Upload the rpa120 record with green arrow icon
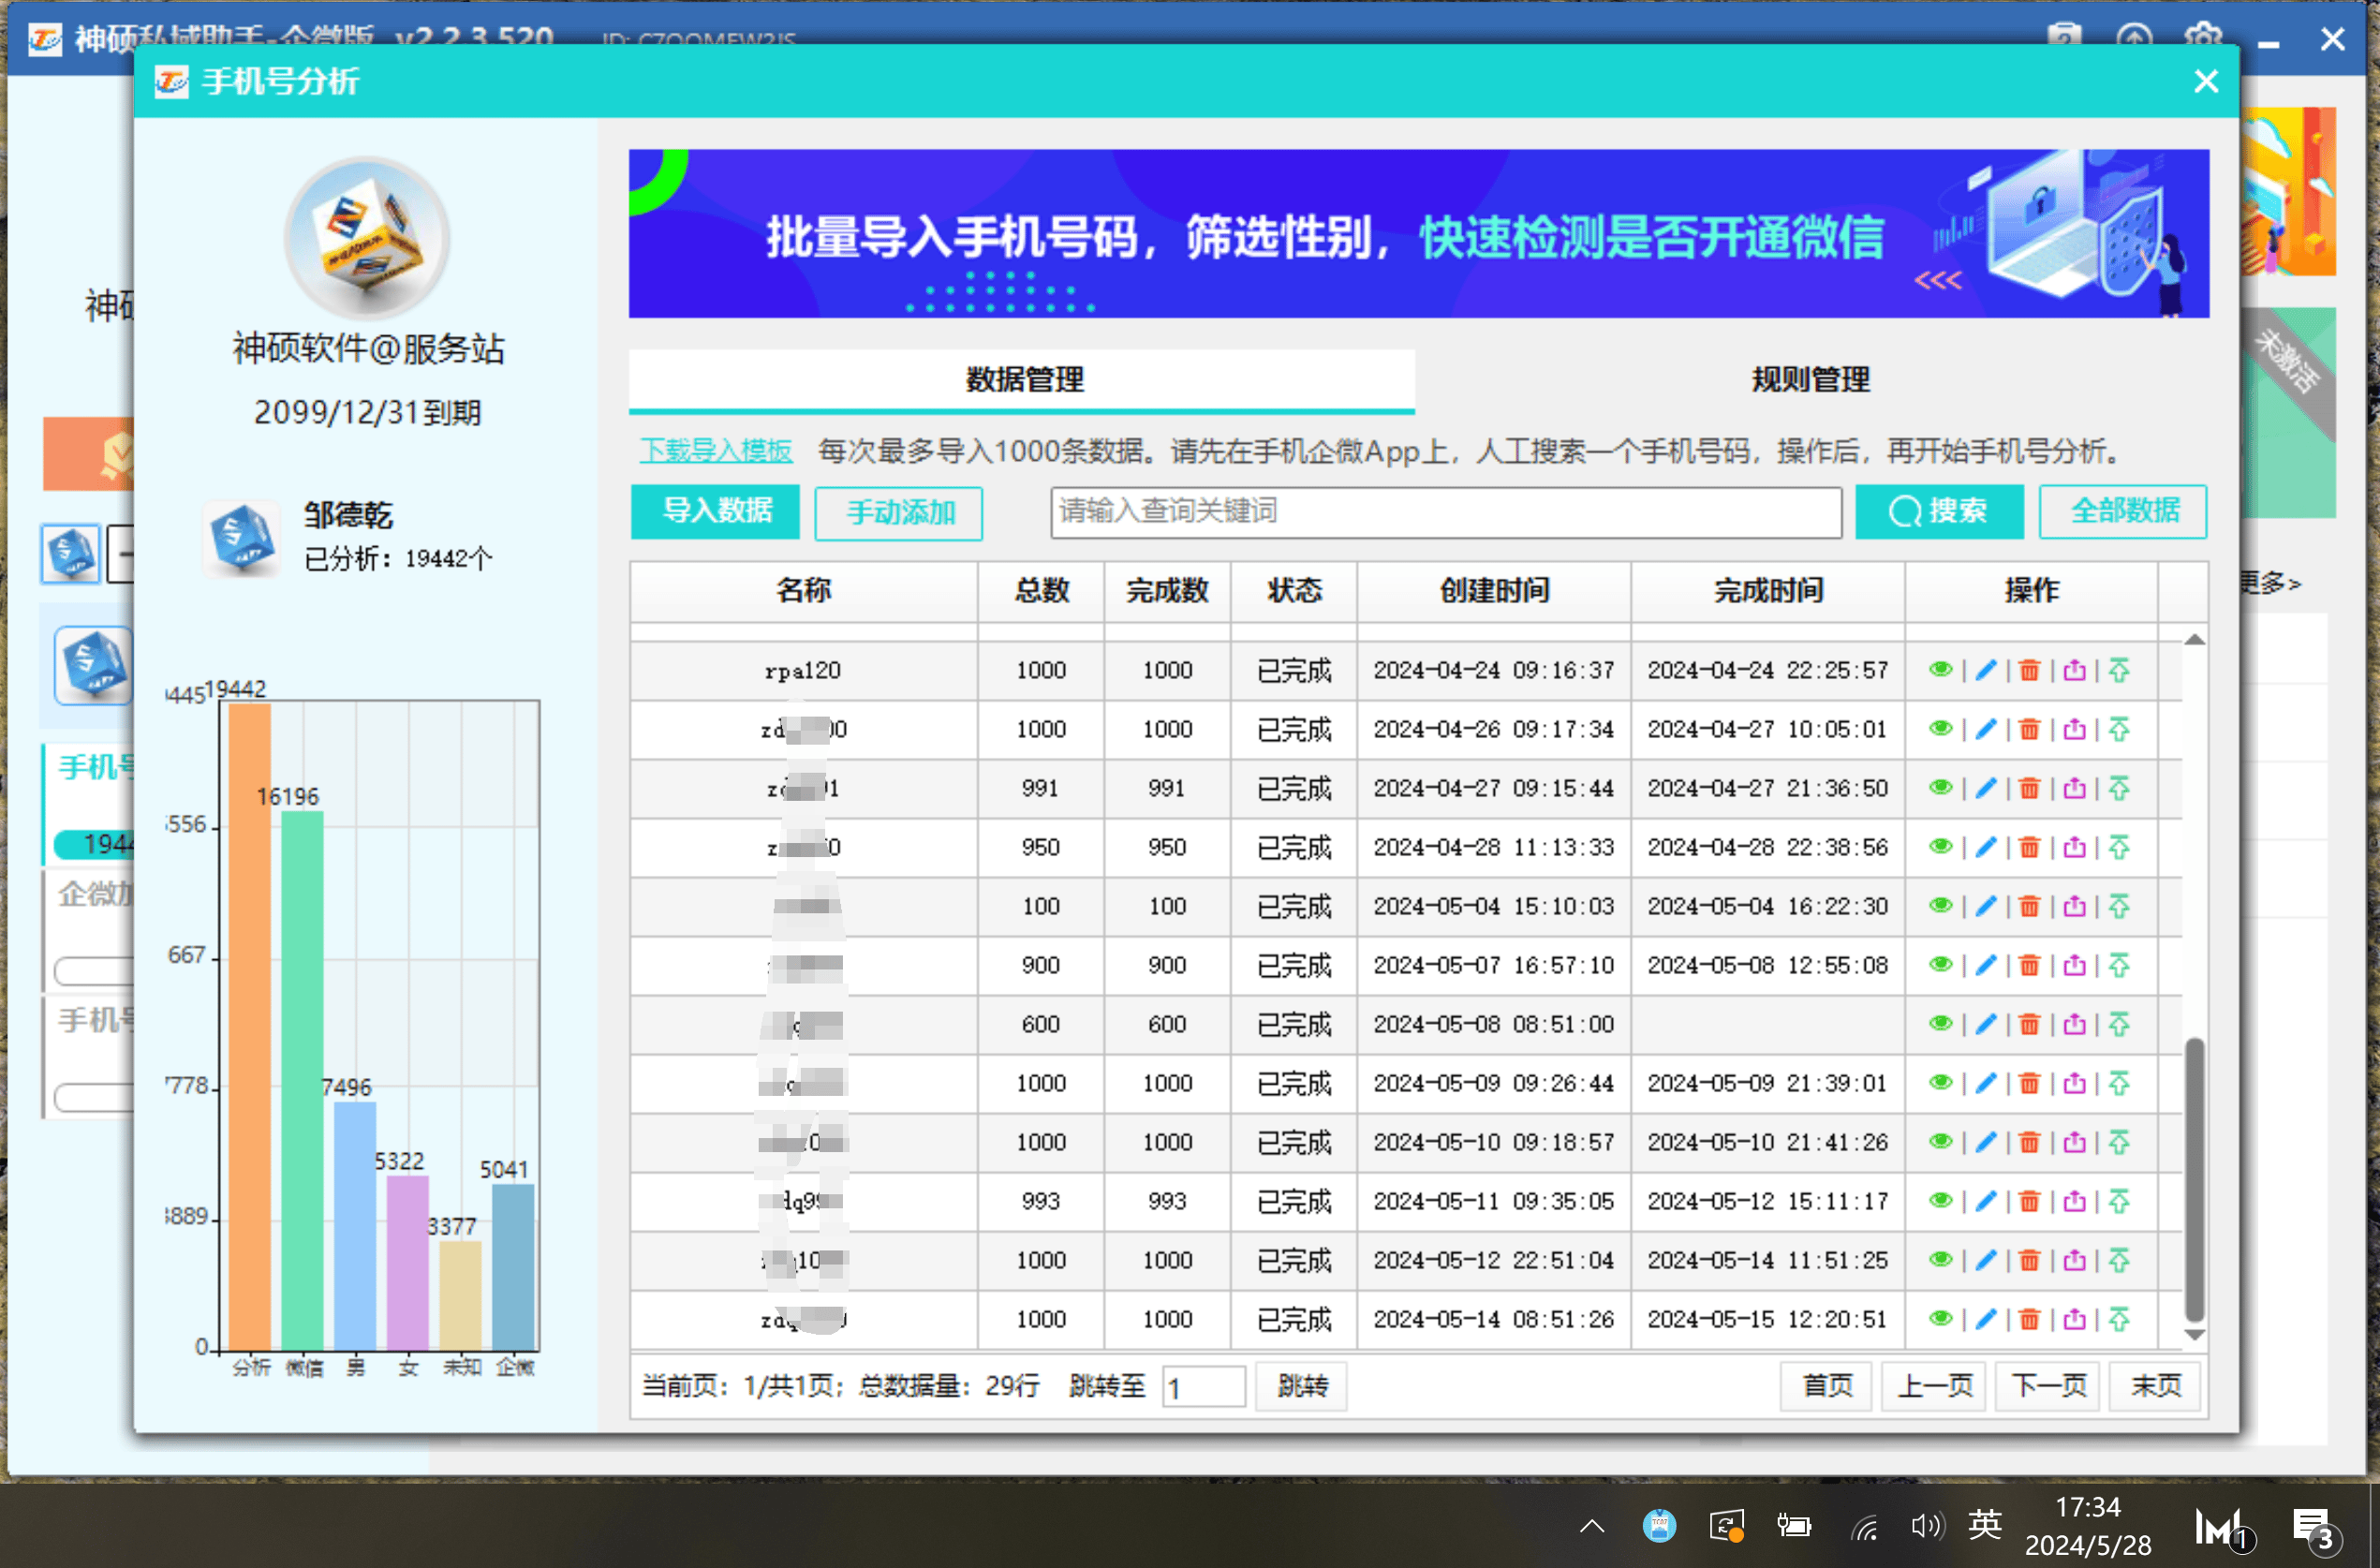 [x=2121, y=670]
